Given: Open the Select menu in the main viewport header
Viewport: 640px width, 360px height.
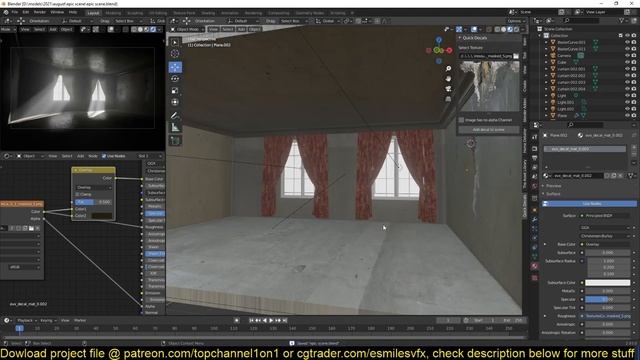Looking at the screenshot, I should [x=228, y=29].
